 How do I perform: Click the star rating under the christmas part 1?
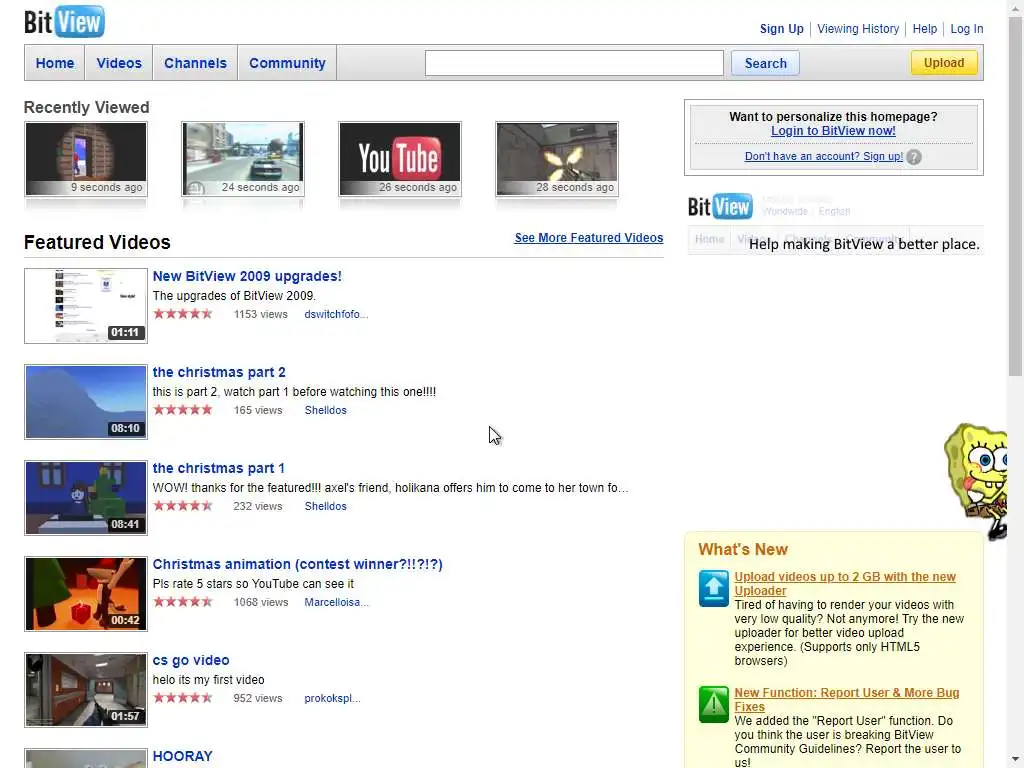point(183,506)
